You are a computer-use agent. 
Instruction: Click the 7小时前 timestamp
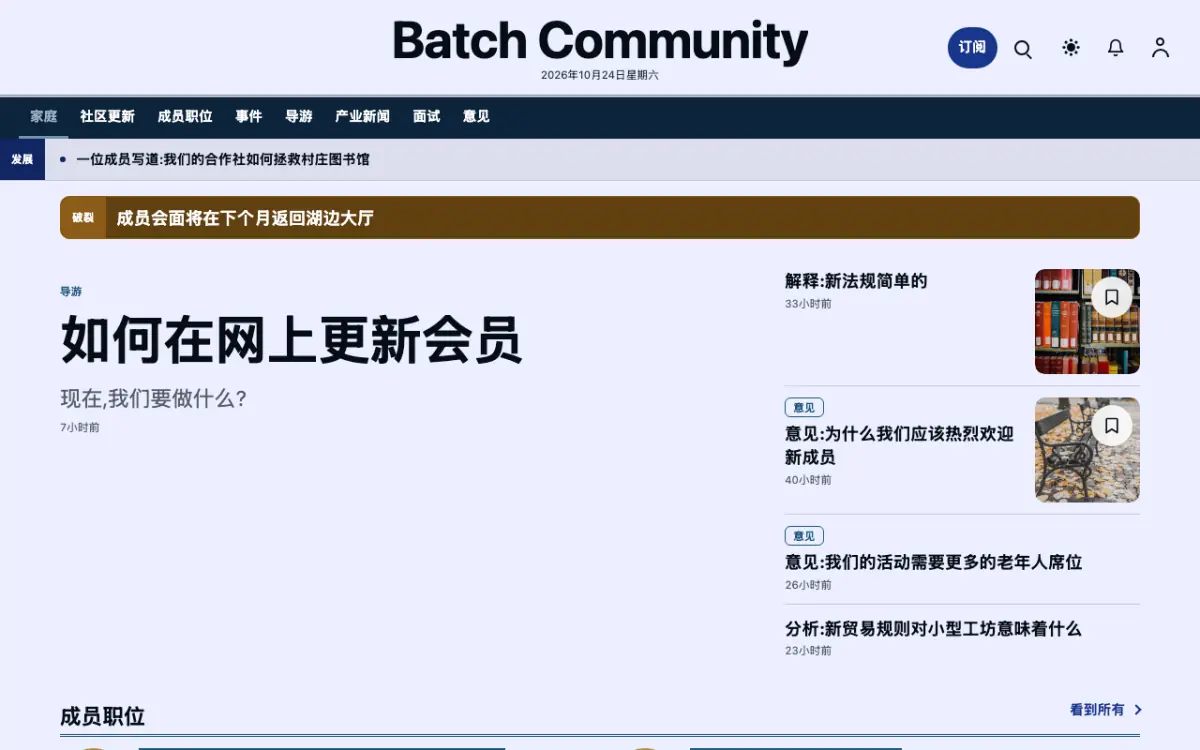click(80, 428)
